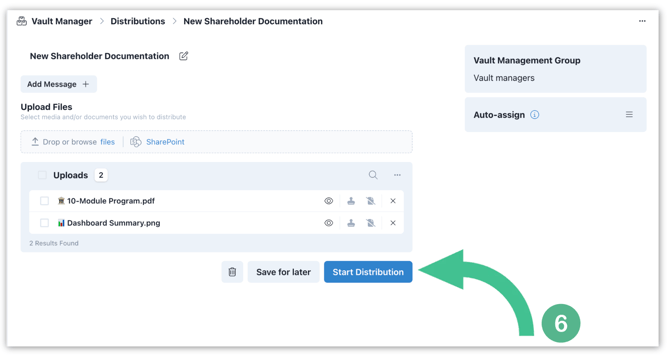Screen dimensions: 670x362
Task: Select the Vault Management Group card
Action: (x=555, y=69)
